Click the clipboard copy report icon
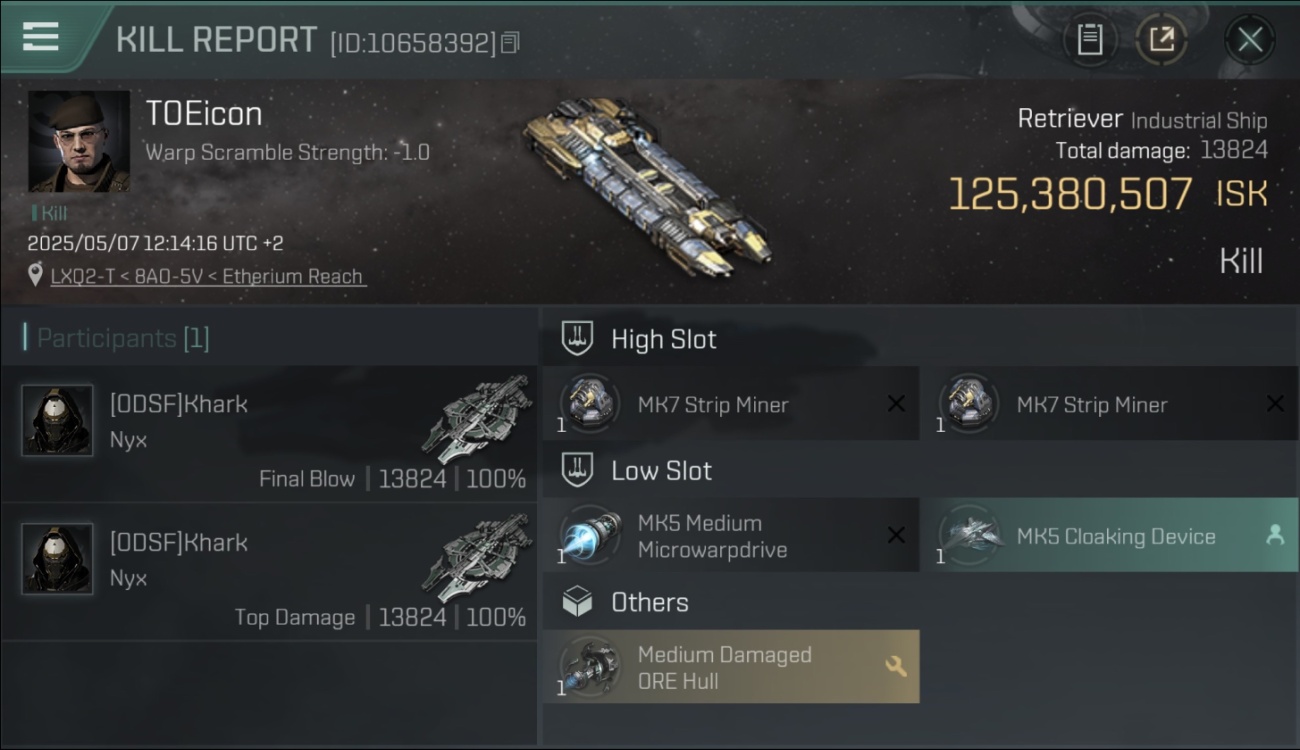 coord(1089,40)
